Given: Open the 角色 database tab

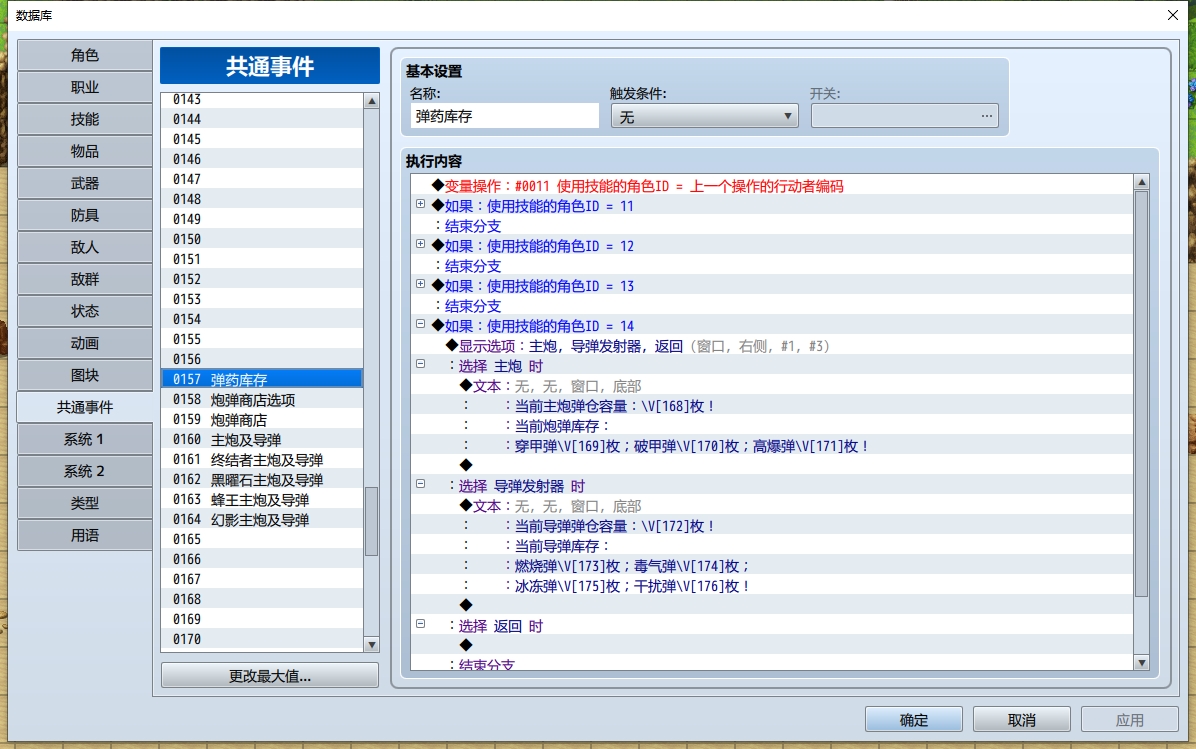Looking at the screenshot, I should point(85,56).
